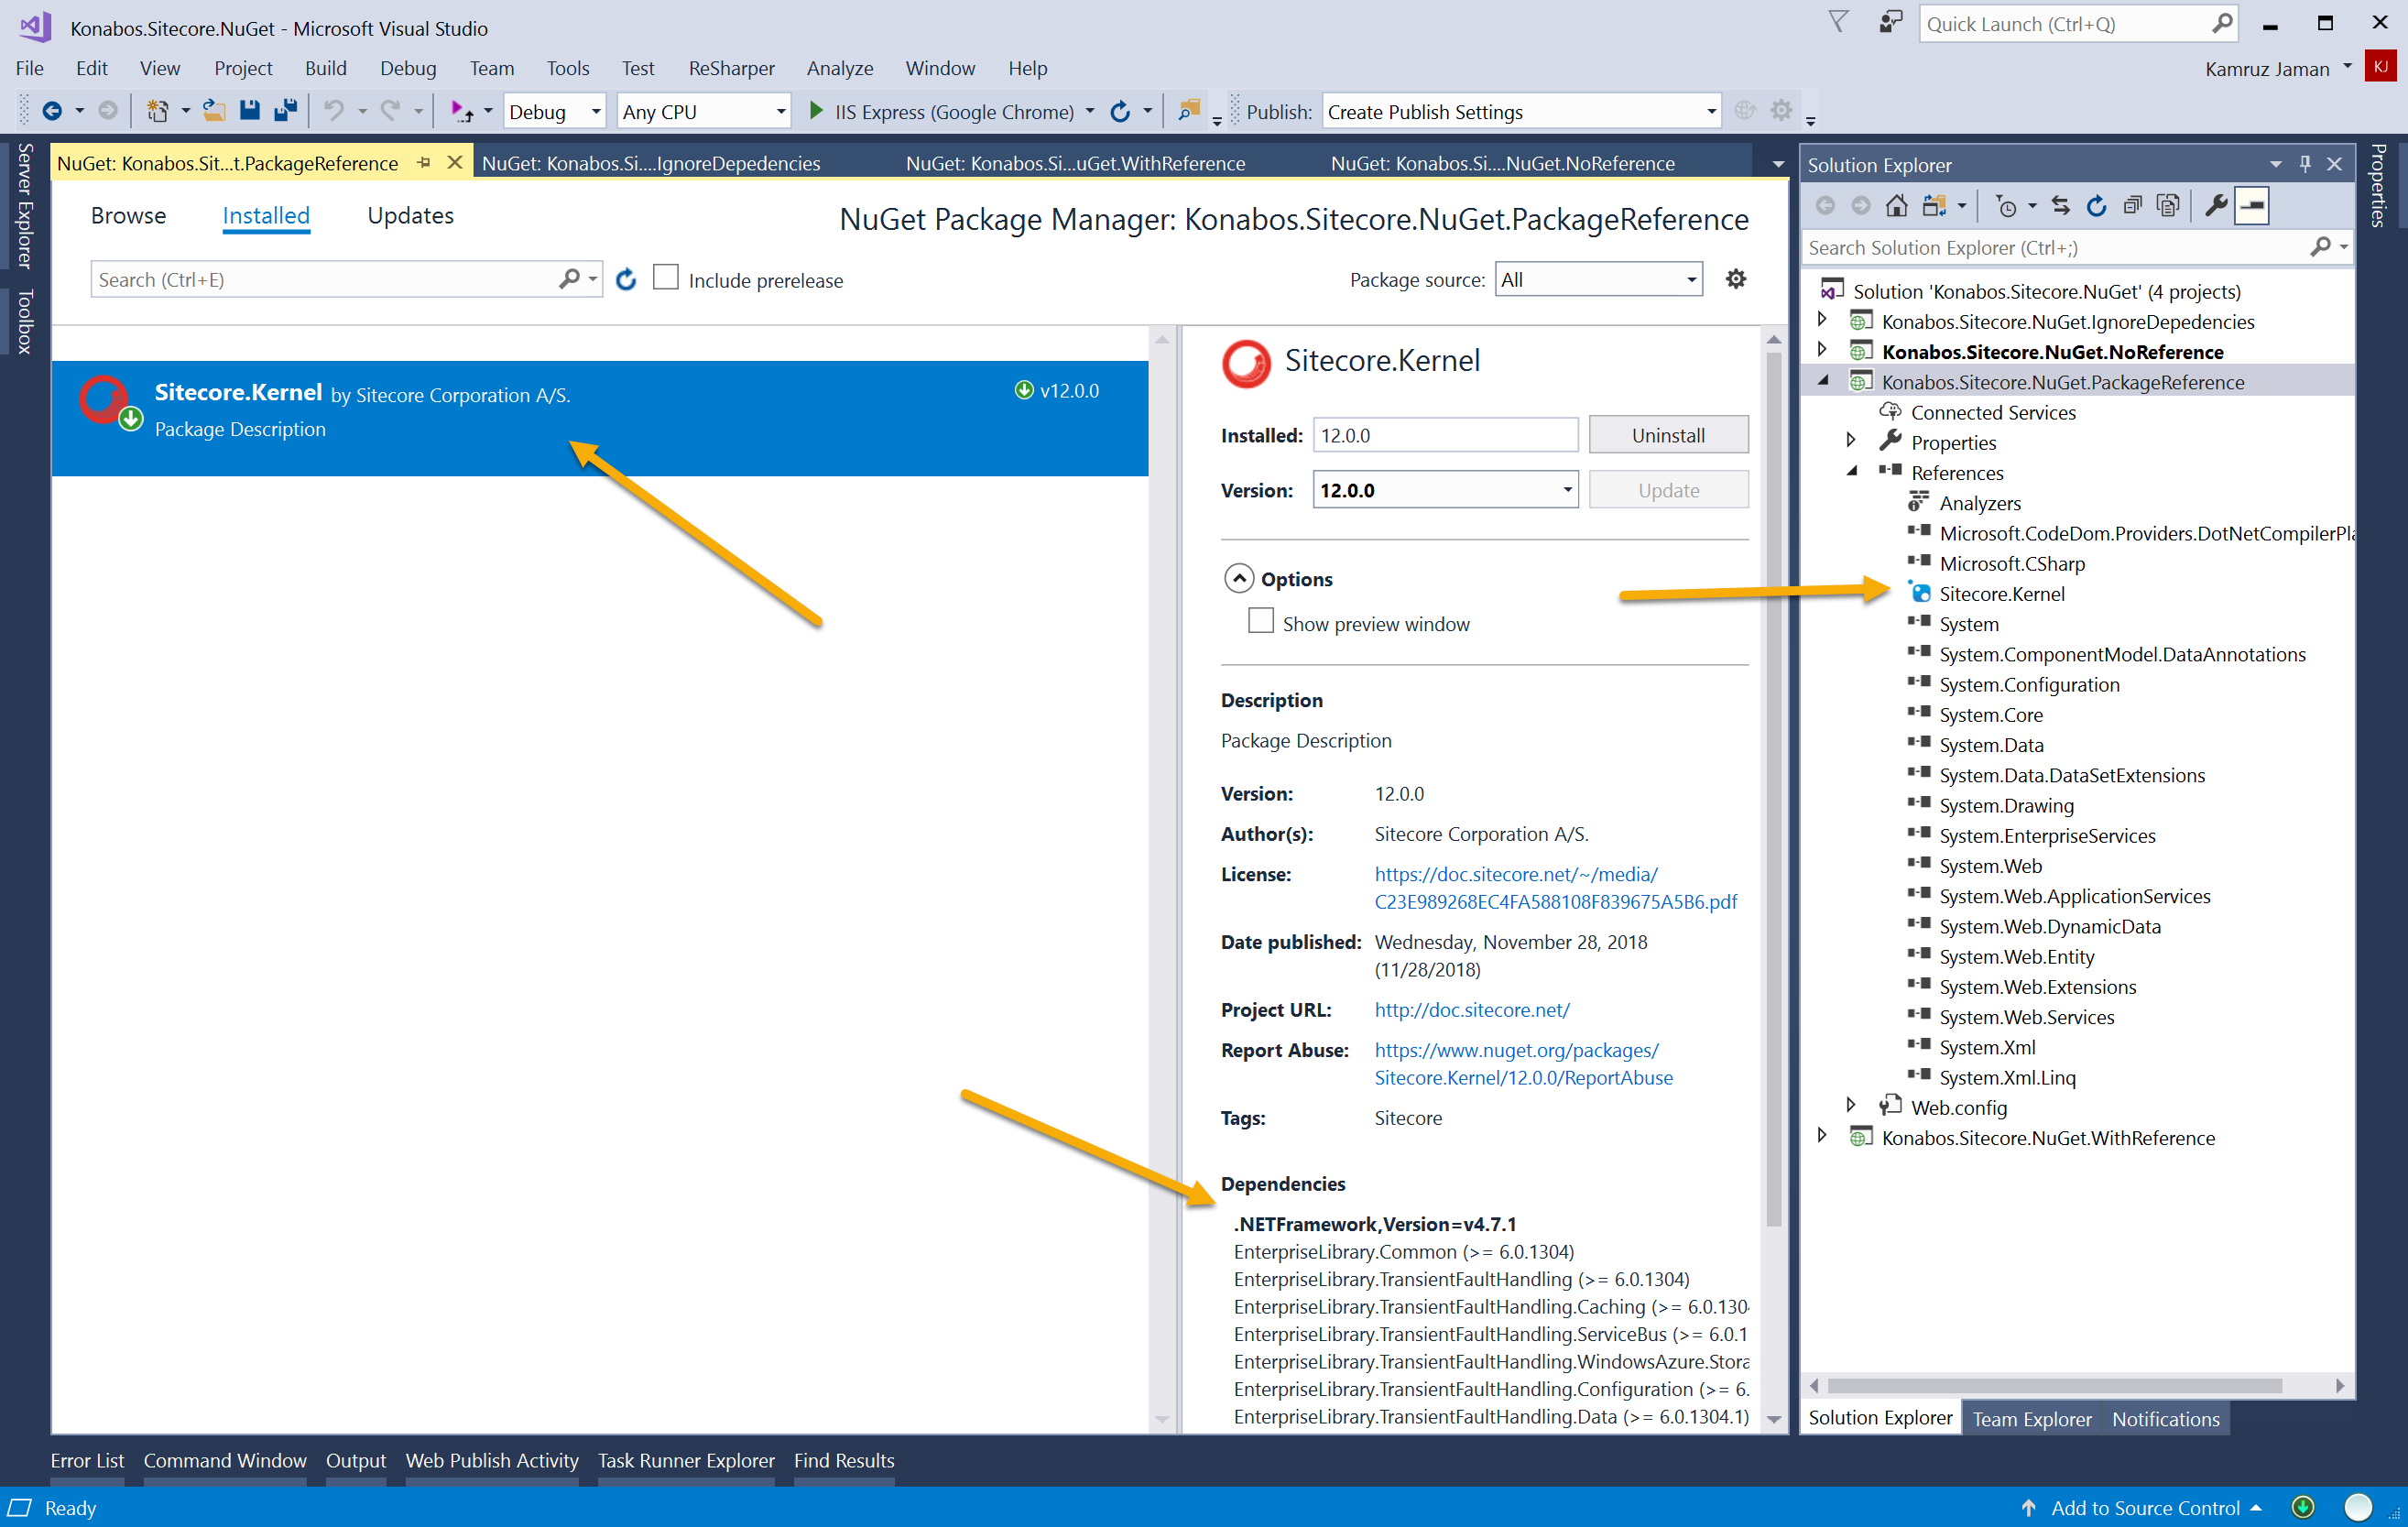Screen dimensions: 2408x1527
Task: Open the Package source dropdown
Action: [x=1598, y=280]
